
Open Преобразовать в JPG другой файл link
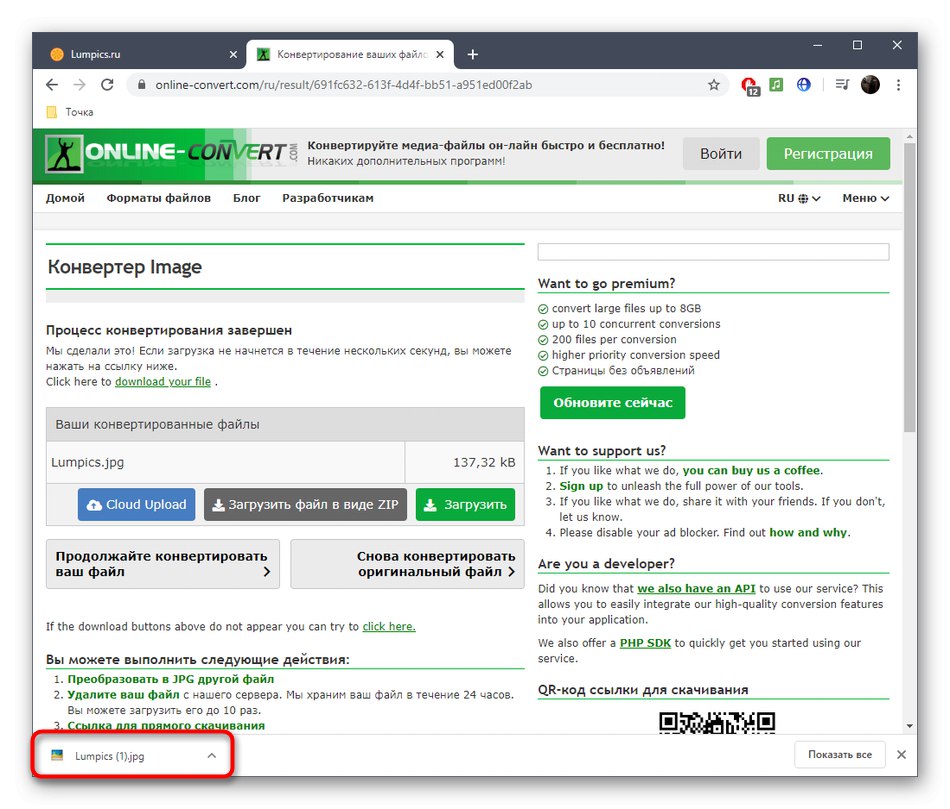click(x=171, y=679)
